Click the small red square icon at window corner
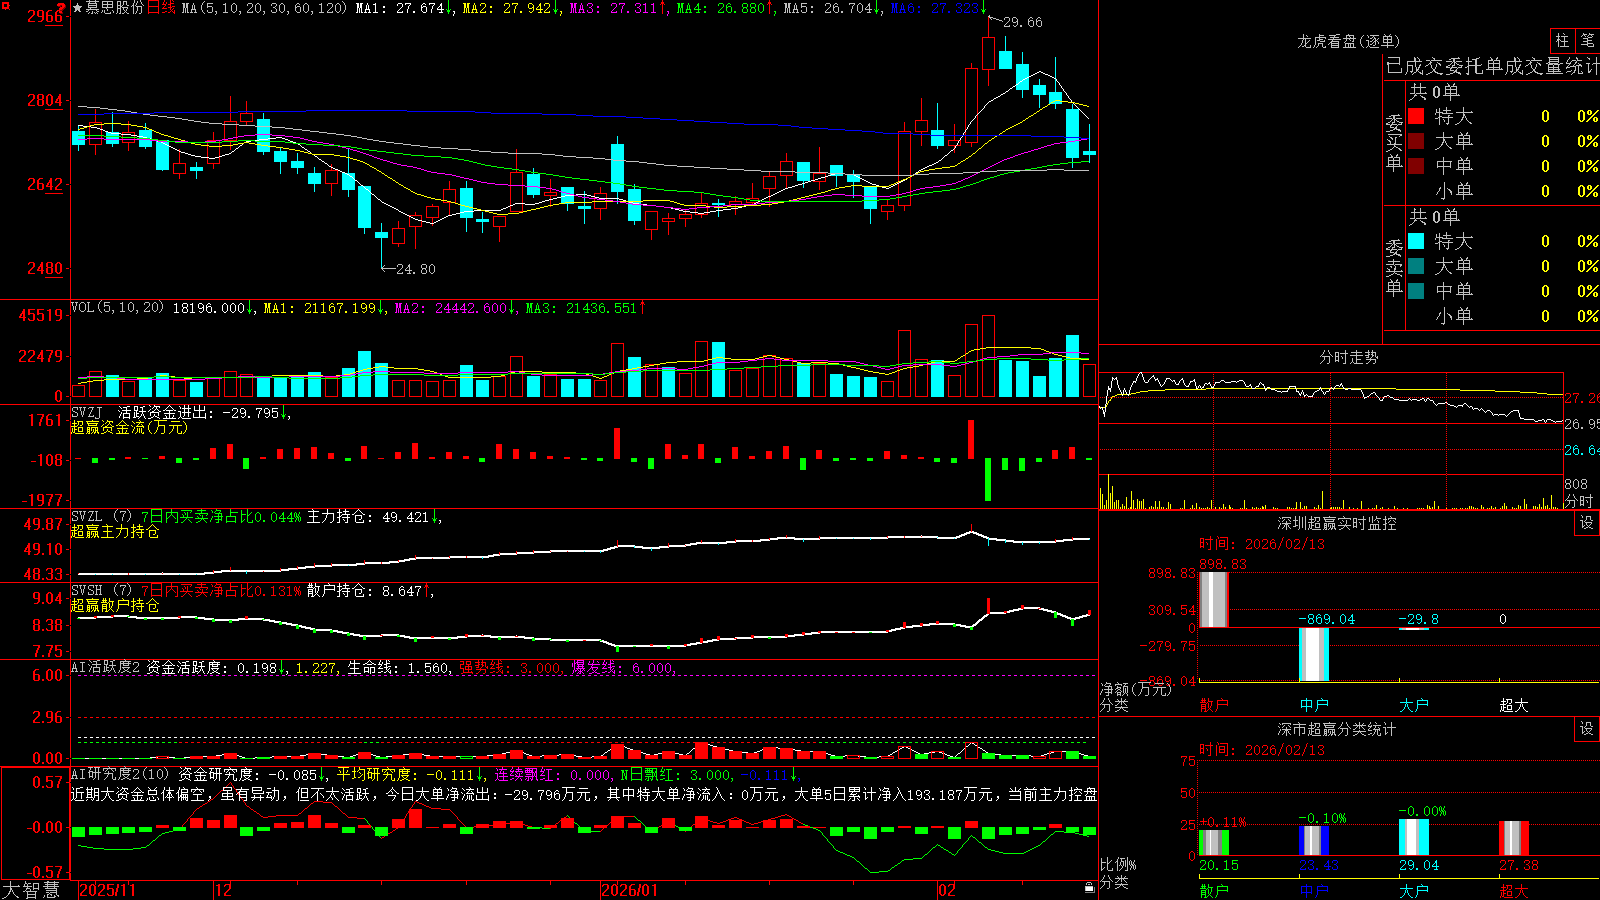Screen dimensions: 1600x900 (5, 6)
